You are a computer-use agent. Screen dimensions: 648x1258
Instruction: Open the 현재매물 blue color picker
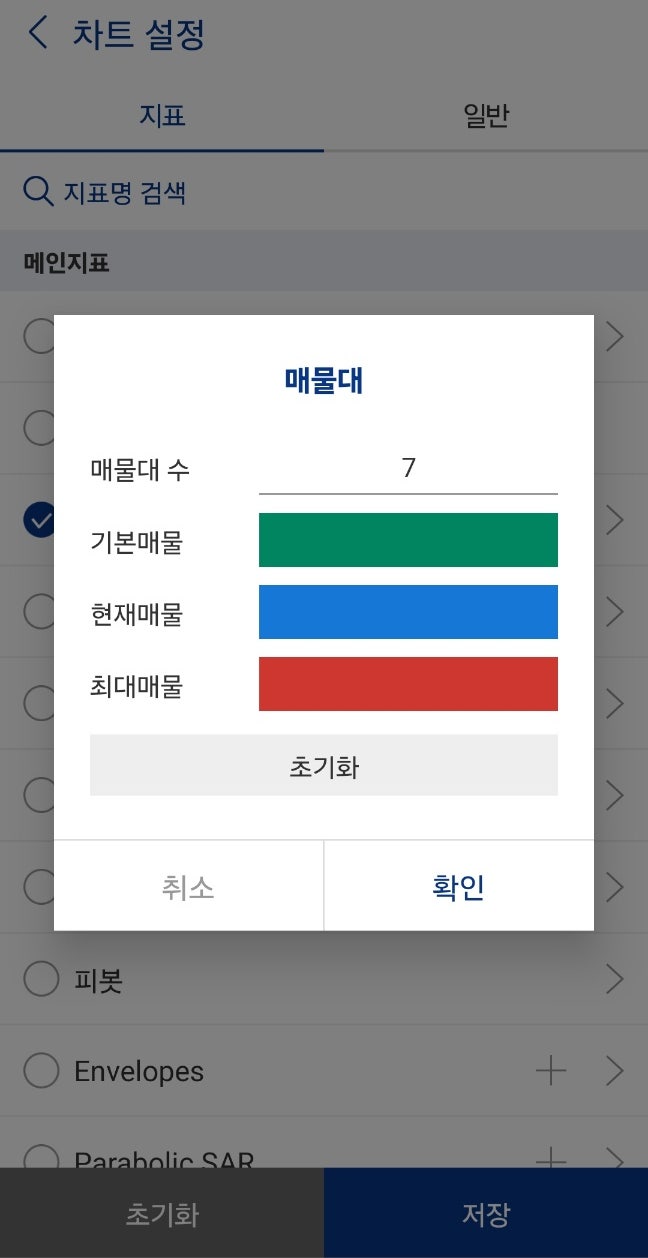(408, 612)
